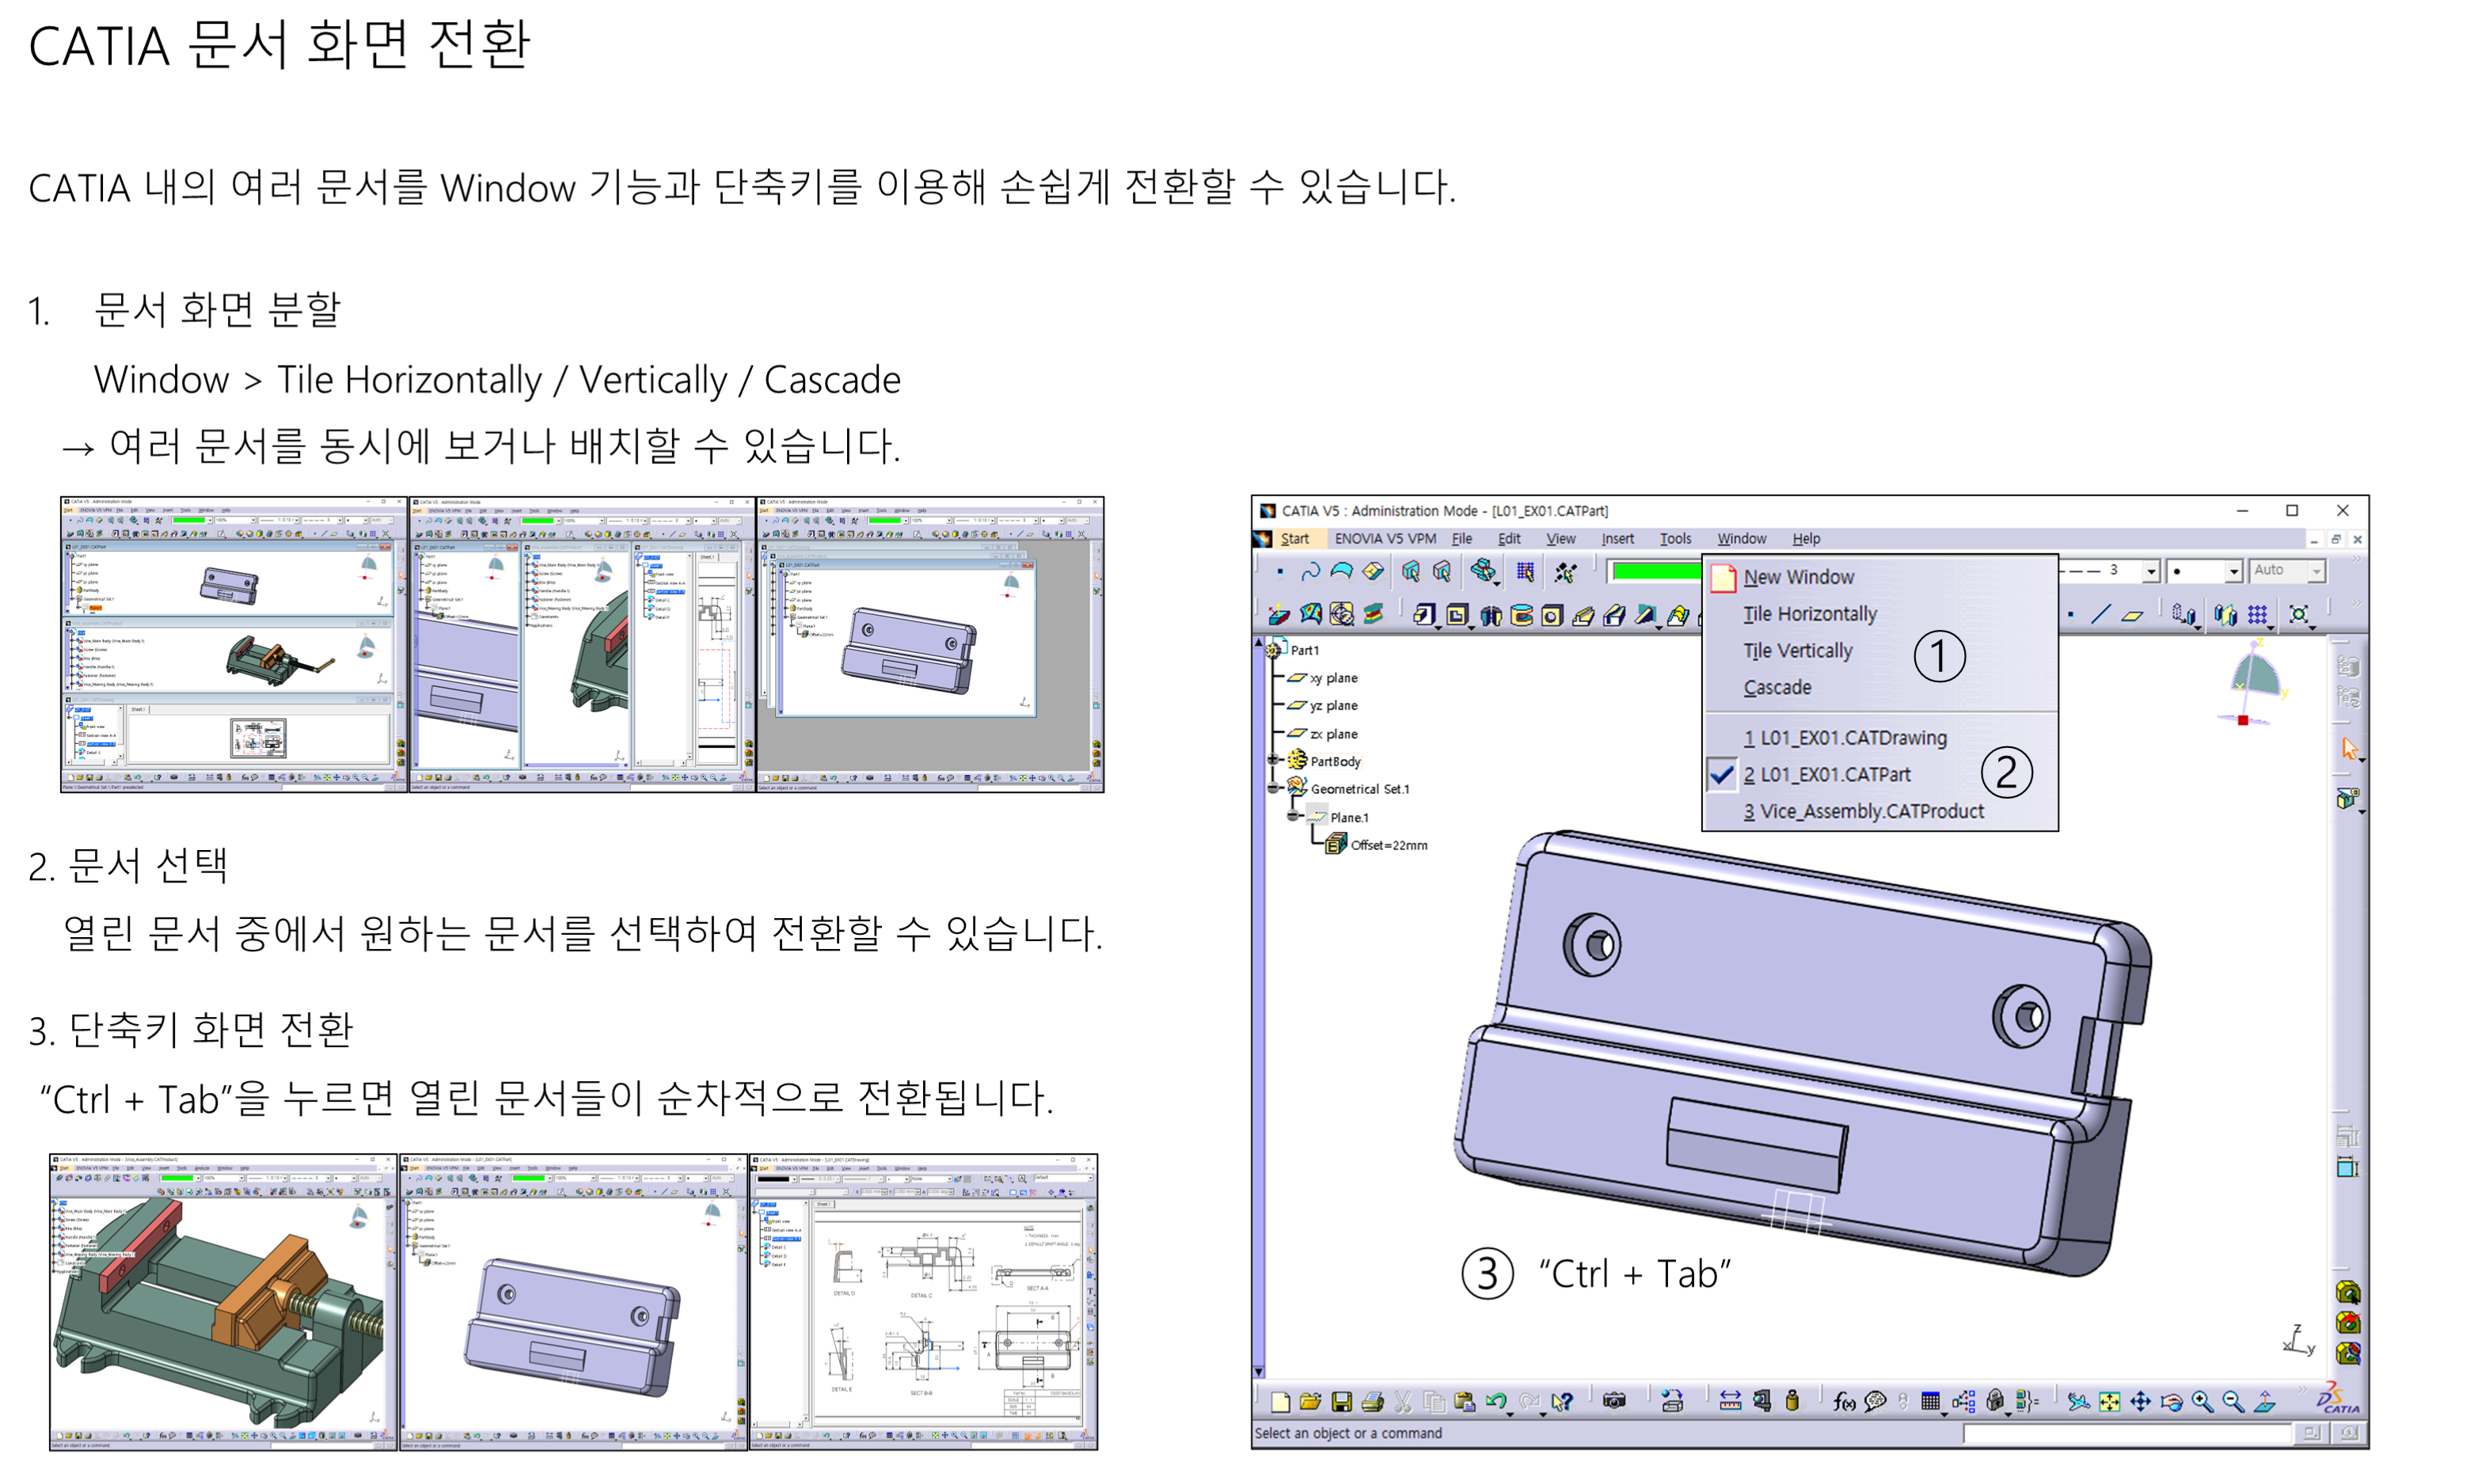The width and height of the screenshot is (2474, 1484).
Task: Open the Tools menu
Action: click(1675, 538)
